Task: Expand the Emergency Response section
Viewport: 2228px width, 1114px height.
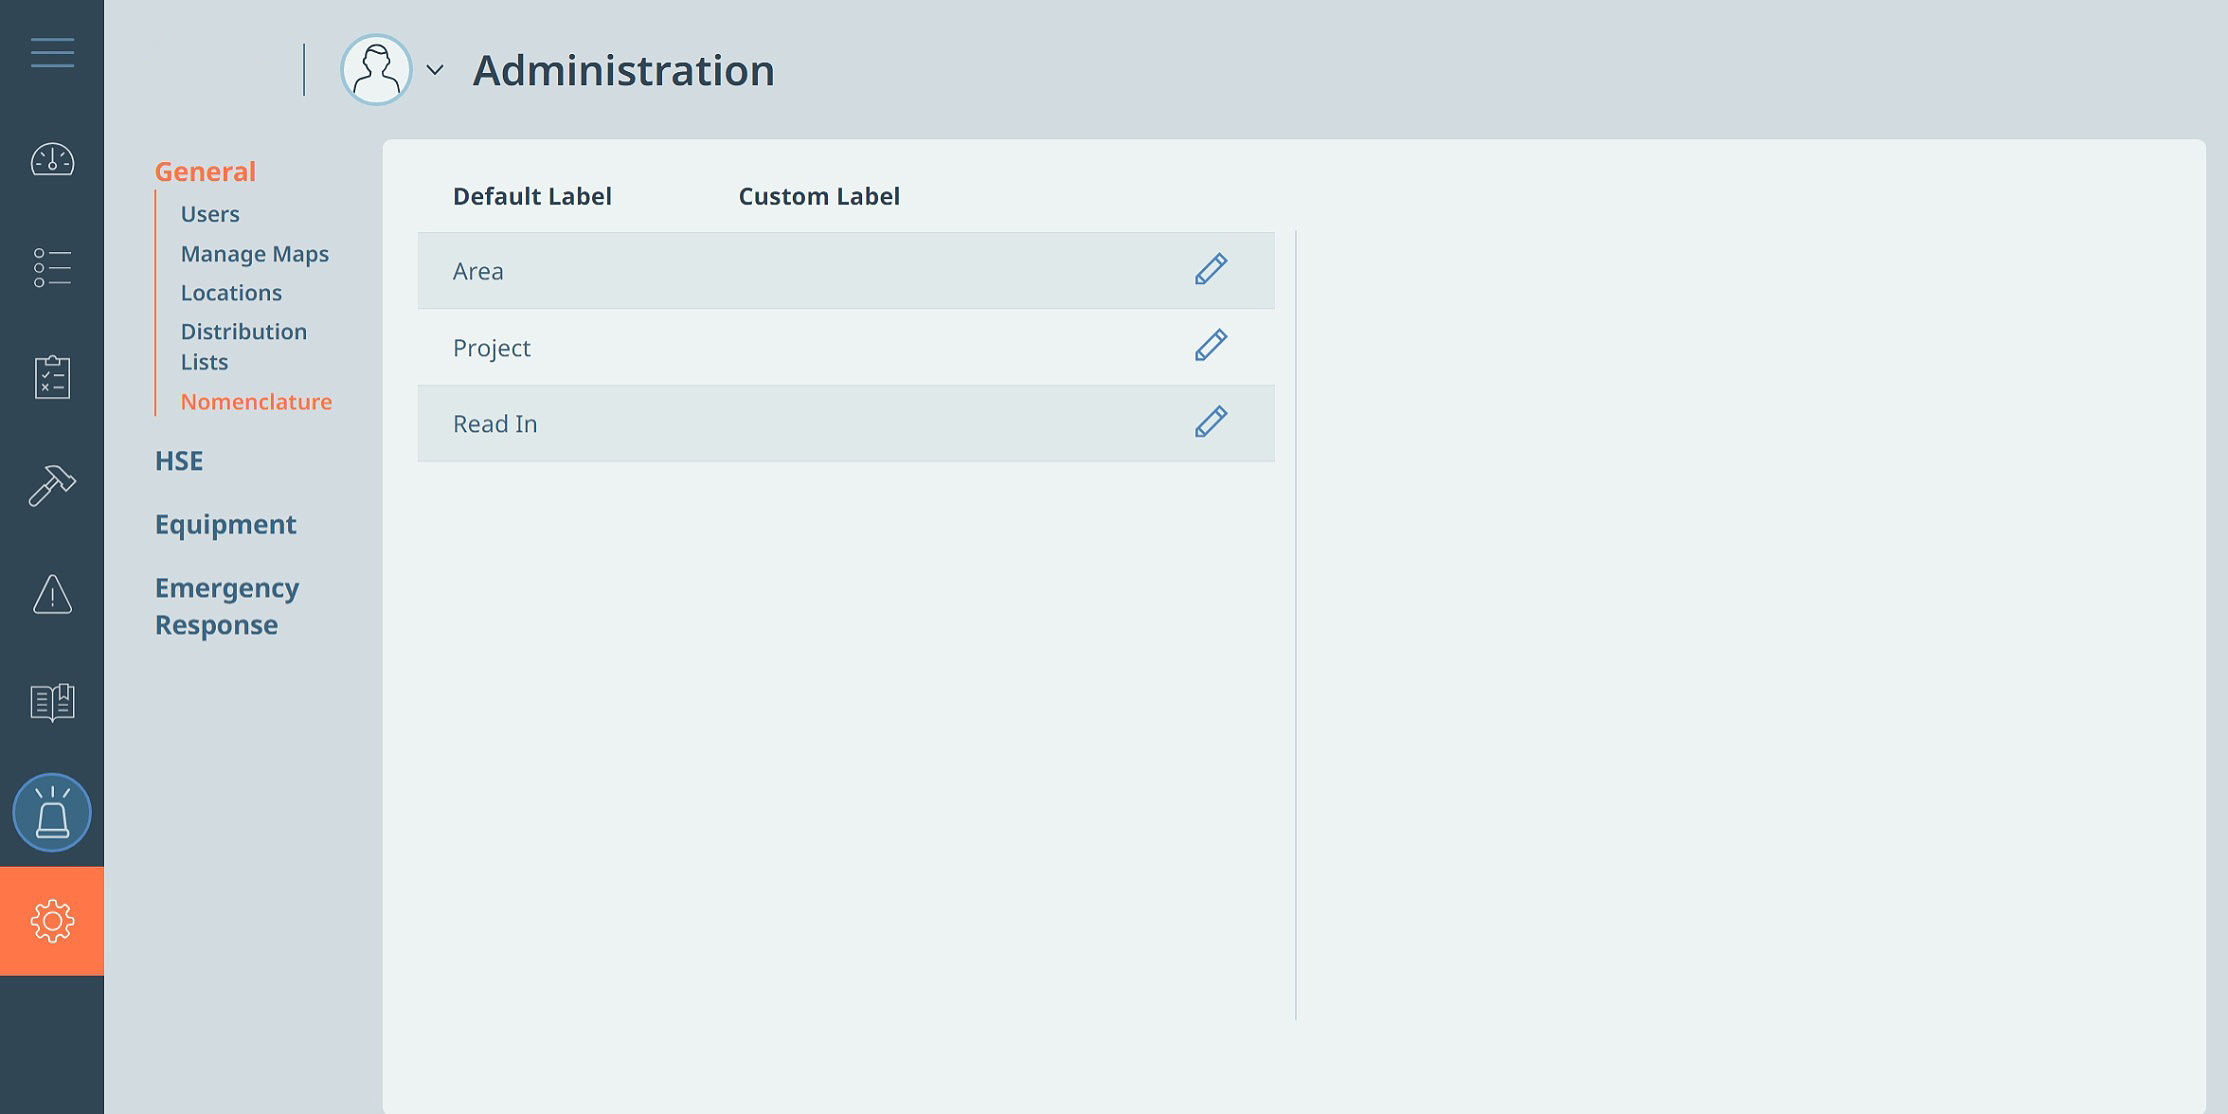Action: tap(227, 606)
